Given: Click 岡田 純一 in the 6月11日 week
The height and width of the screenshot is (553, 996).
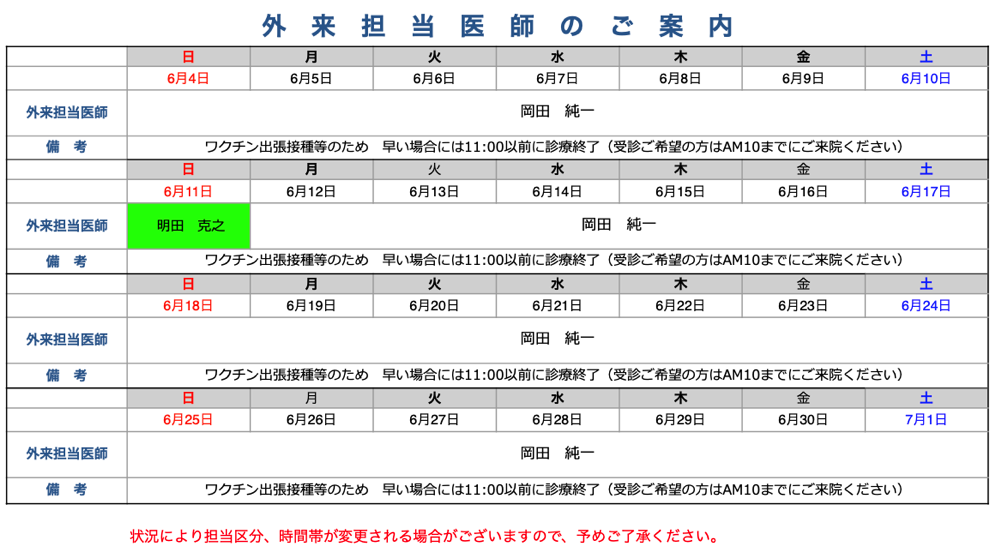Looking at the screenshot, I should (619, 225).
